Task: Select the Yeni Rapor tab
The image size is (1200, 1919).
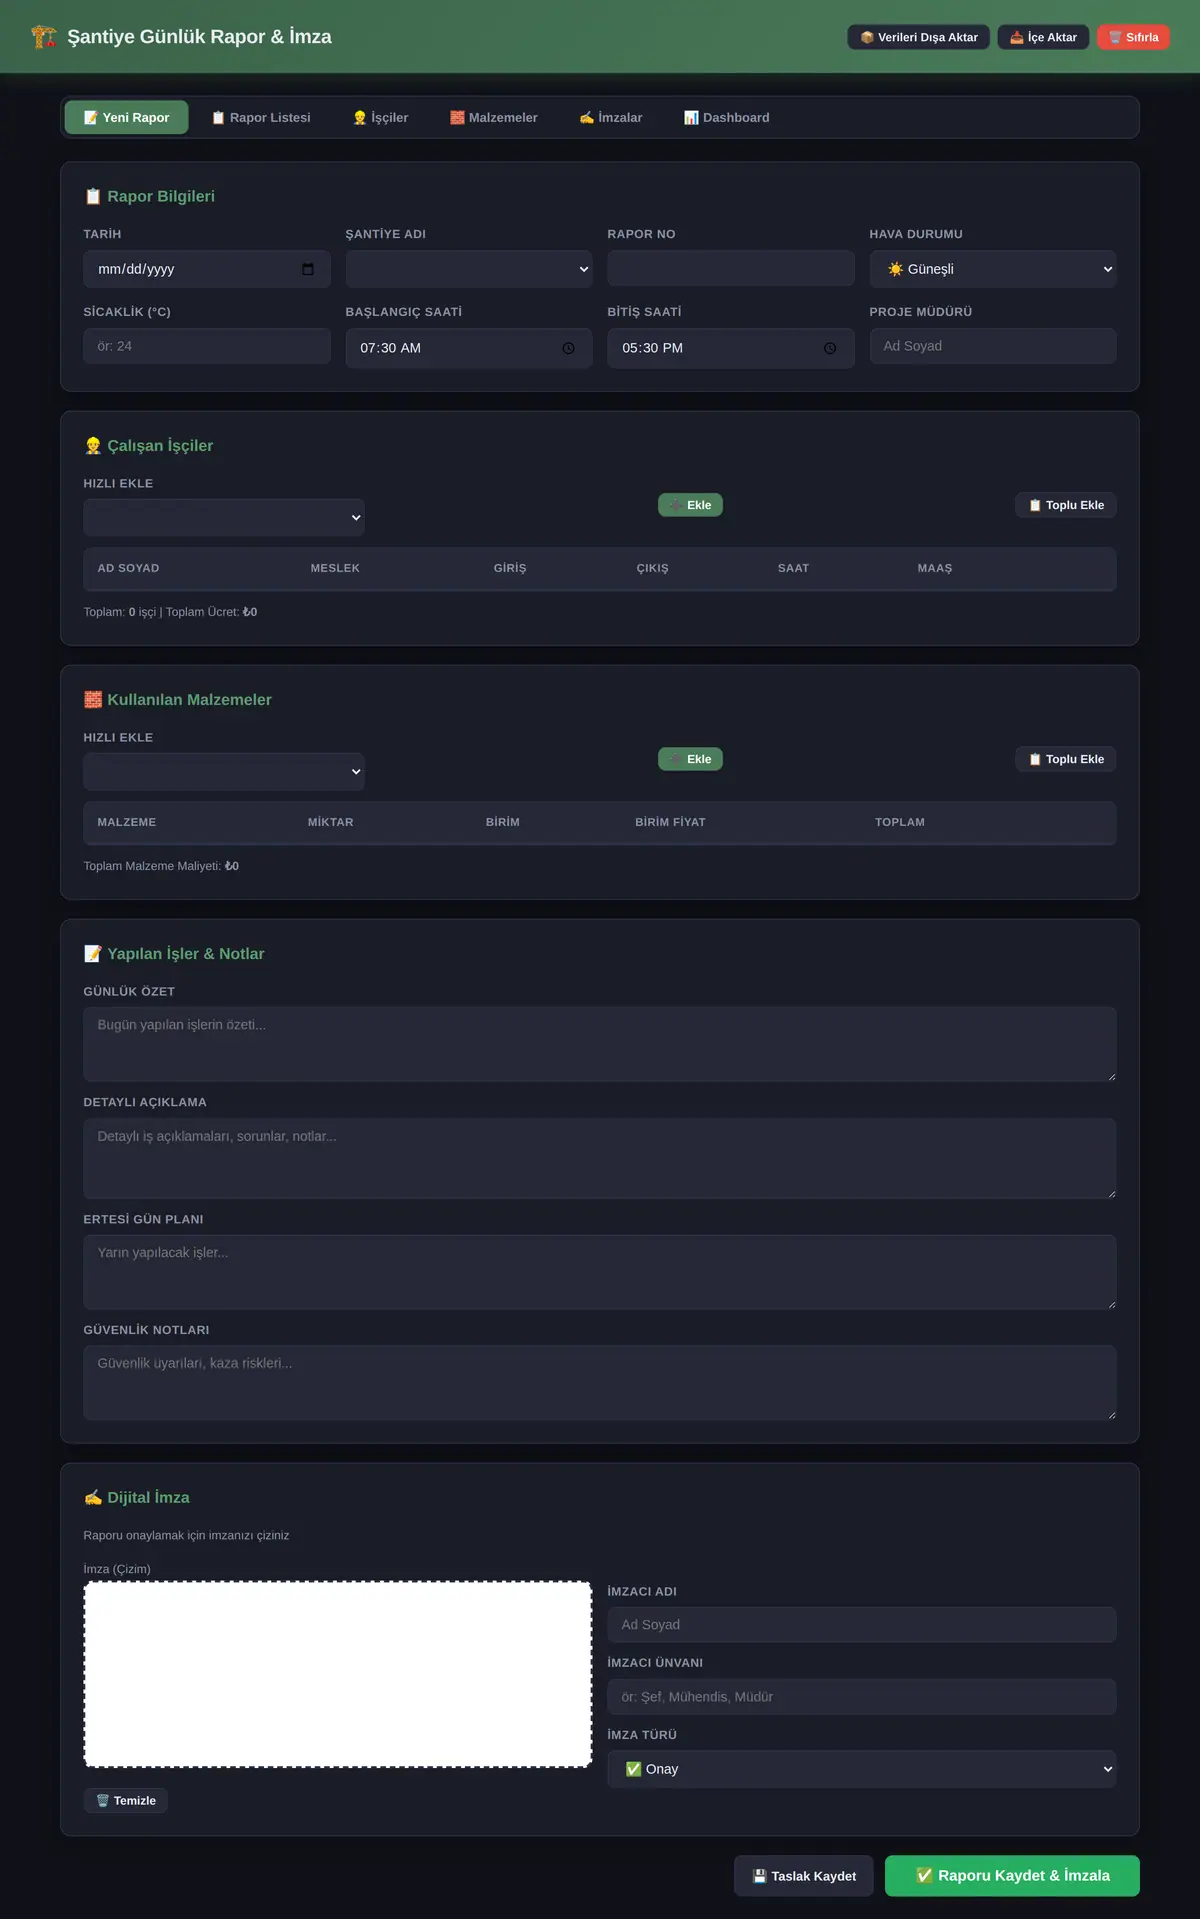Action: [127, 118]
